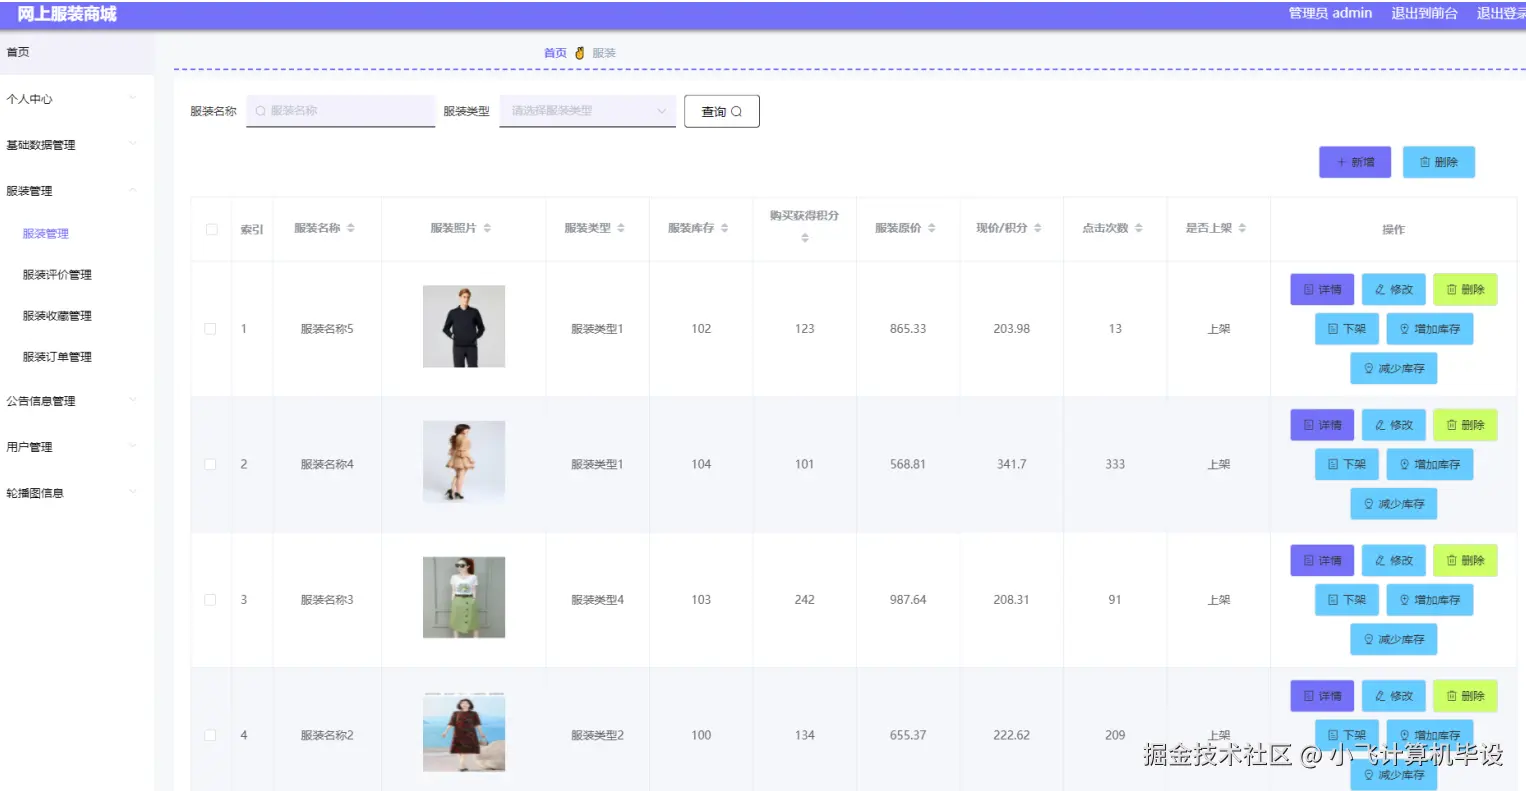The image size is (1526, 791).
Task: Check the box for row 服装名称2
Action: tap(210, 735)
